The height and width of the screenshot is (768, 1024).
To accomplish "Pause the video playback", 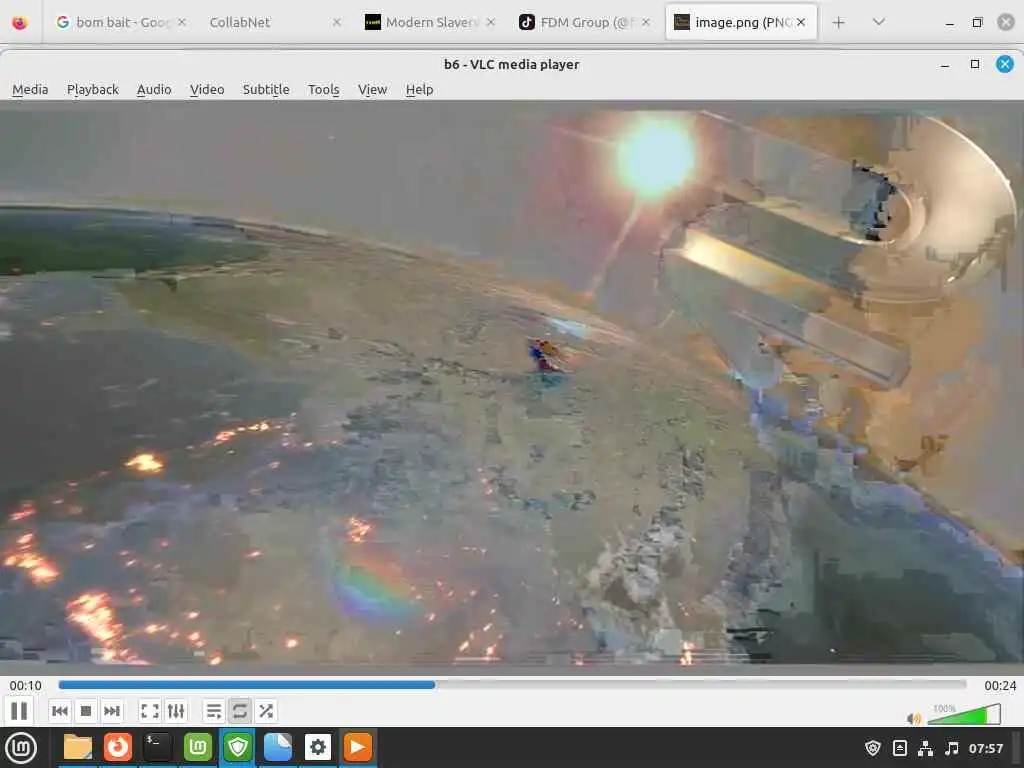I will [x=20, y=711].
